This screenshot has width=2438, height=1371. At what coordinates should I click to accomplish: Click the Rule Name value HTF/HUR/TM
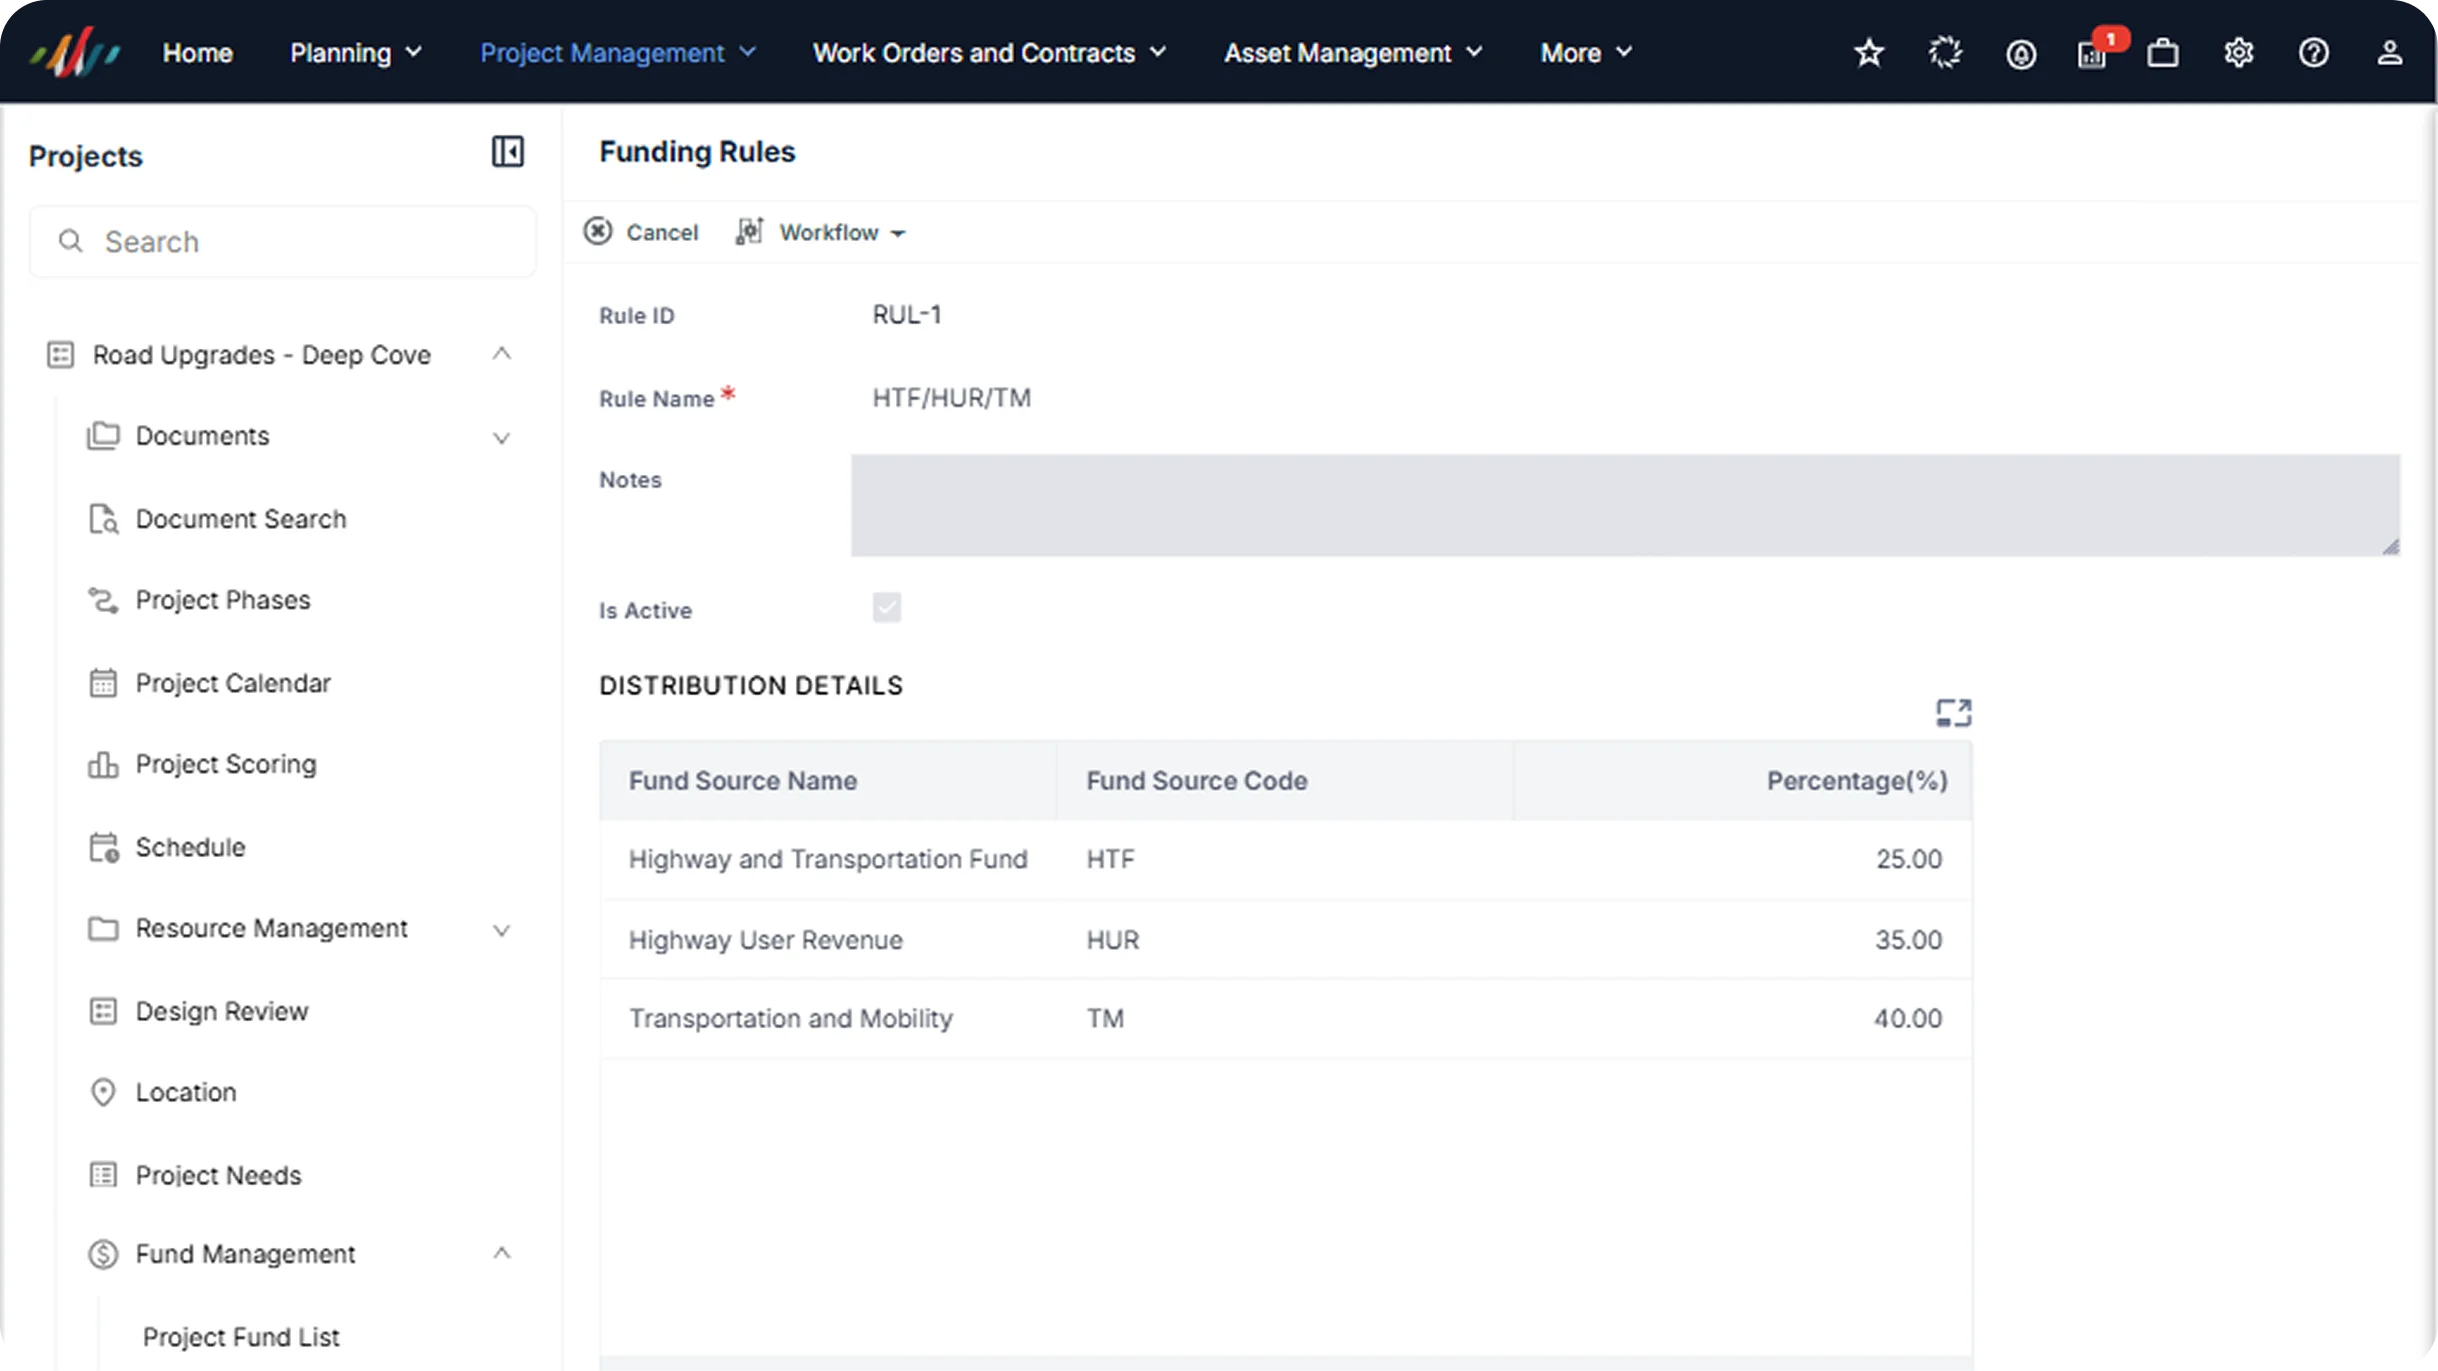point(951,398)
